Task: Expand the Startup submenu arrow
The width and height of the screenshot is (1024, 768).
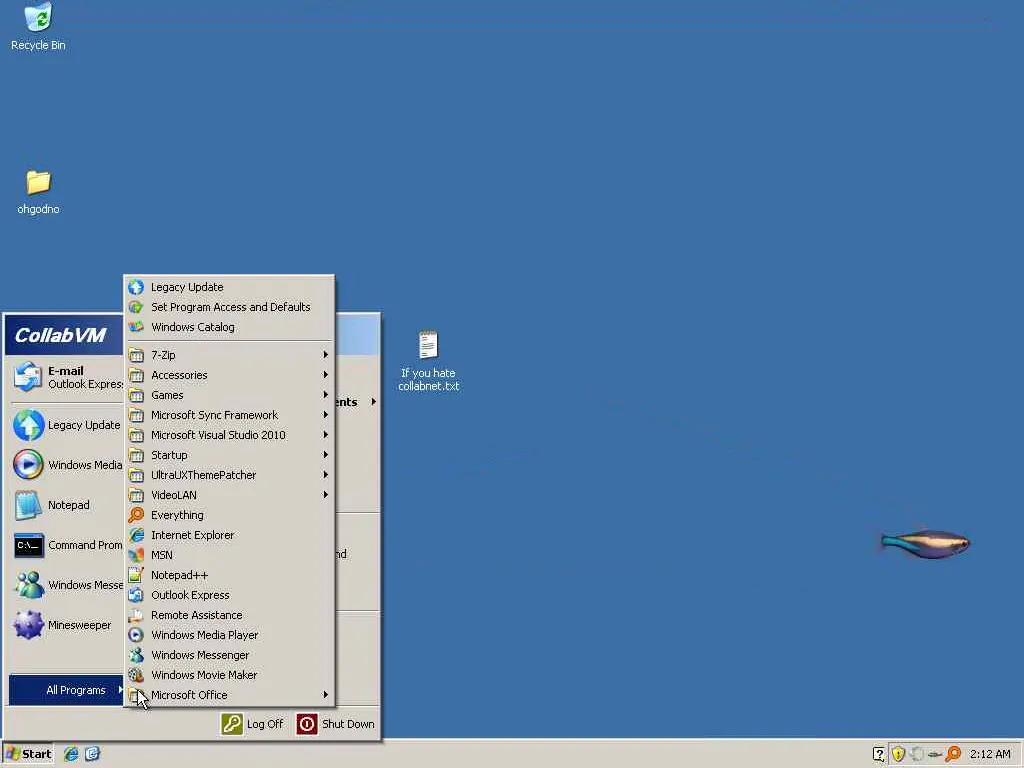Action: 325,455
